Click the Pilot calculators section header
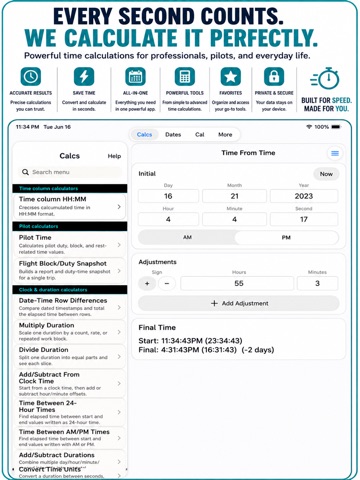This screenshot has width=360, height=480. (x=70, y=226)
